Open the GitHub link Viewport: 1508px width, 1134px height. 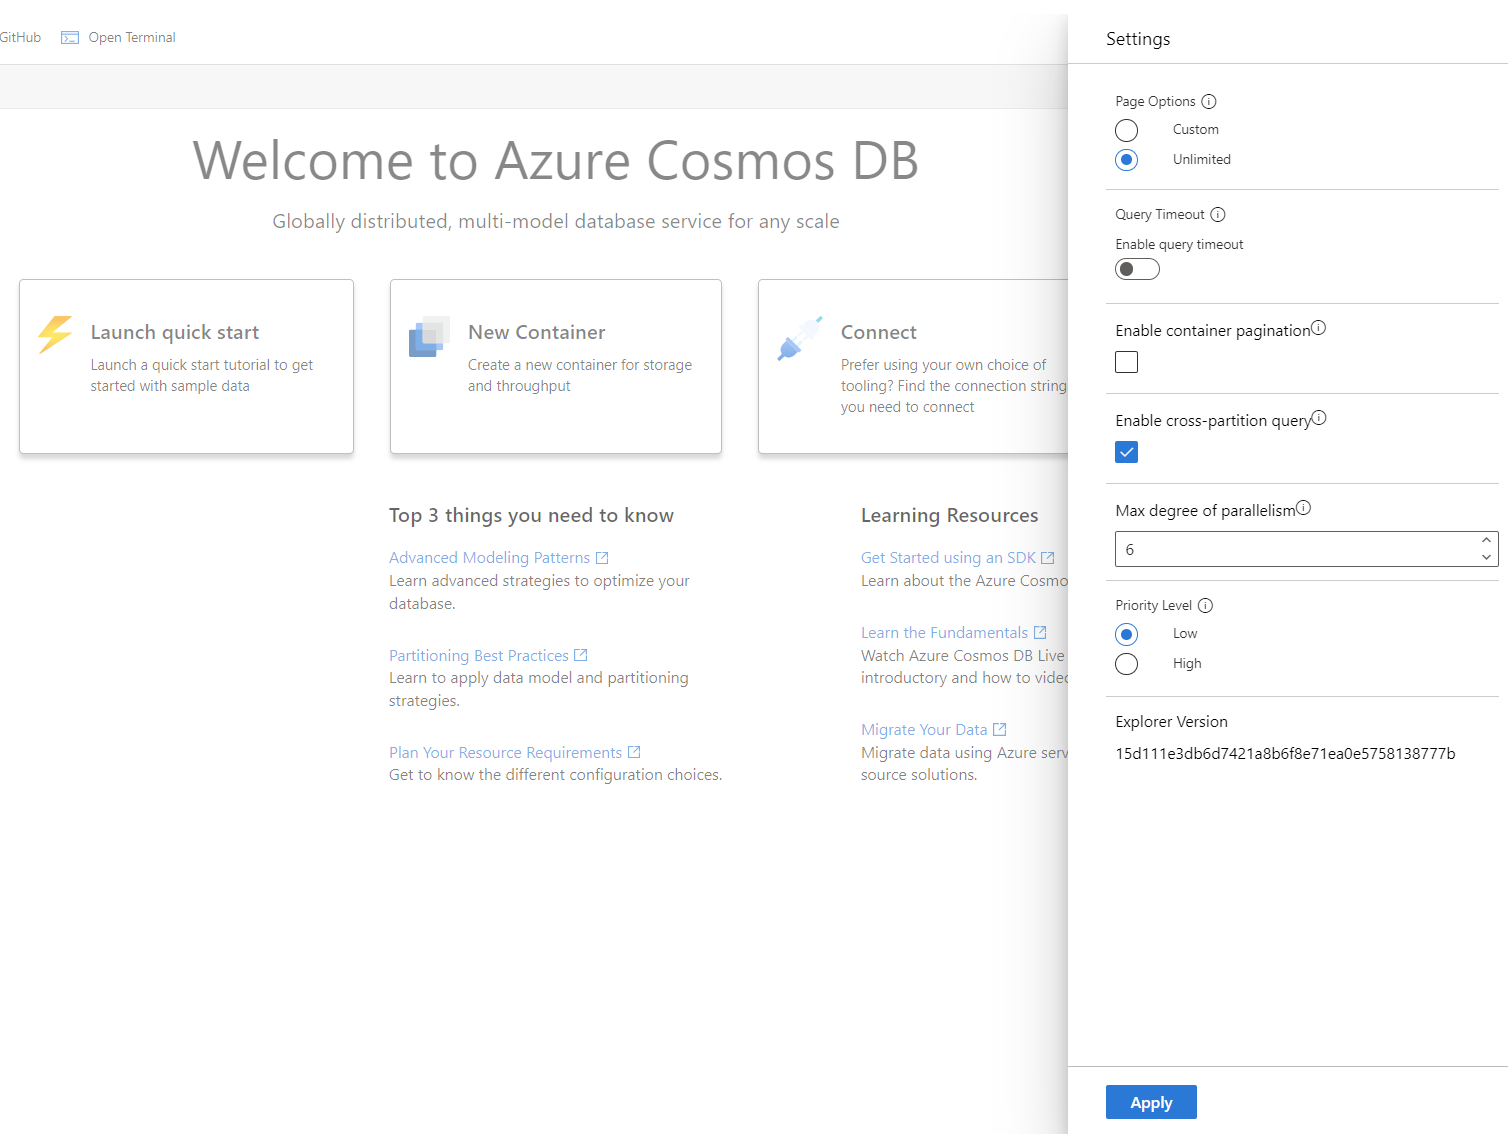(20, 37)
